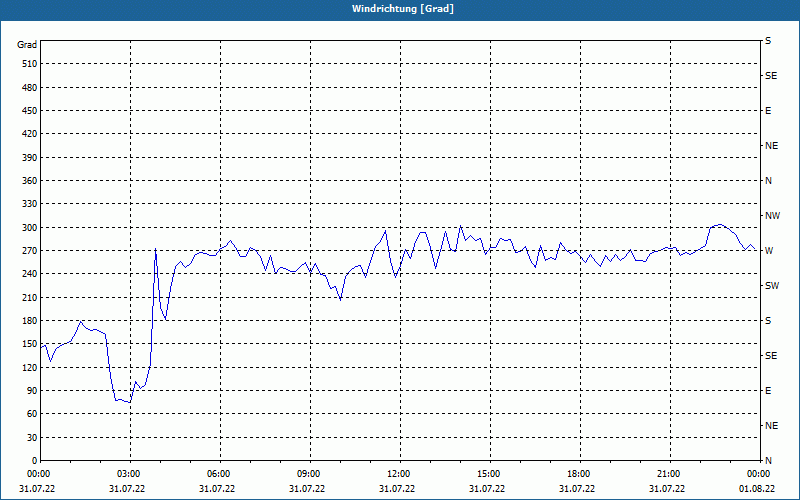Screen dimensions: 800x500
Task: Click the S compass label beside 180 gridline
Action: tap(768, 320)
